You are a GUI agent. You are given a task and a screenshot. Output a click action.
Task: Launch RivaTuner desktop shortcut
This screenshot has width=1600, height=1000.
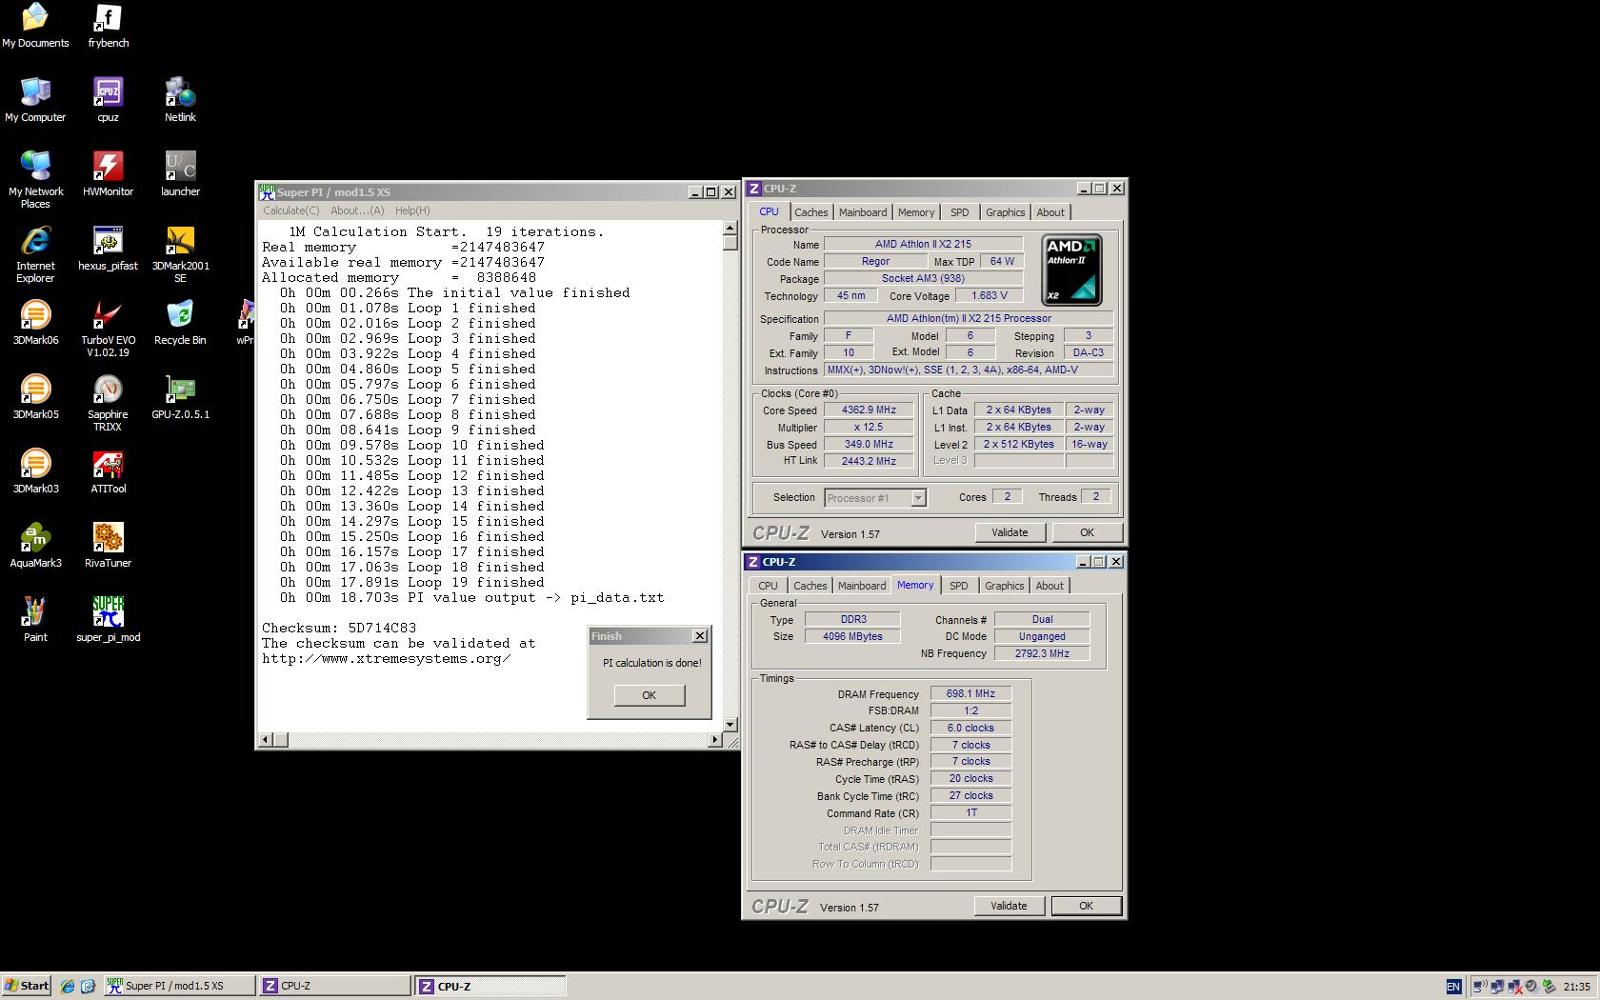pyautogui.click(x=108, y=546)
